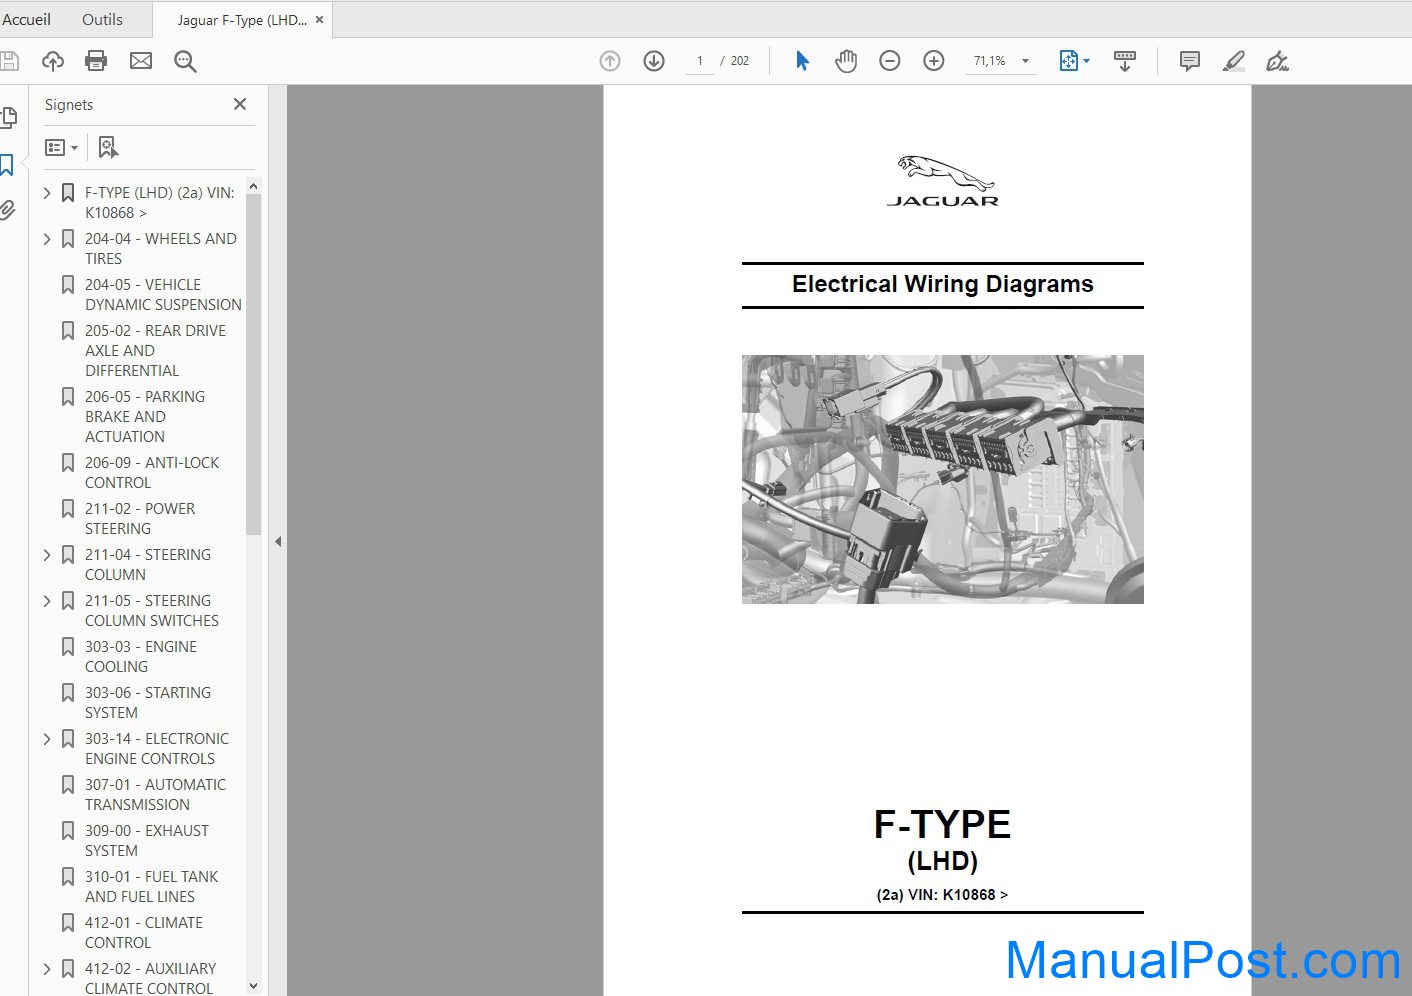1412x996 pixels.
Task: Open bookmark 204-05 Vehicle Dynamic Suspension
Action: pyautogui.click(x=163, y=294)
